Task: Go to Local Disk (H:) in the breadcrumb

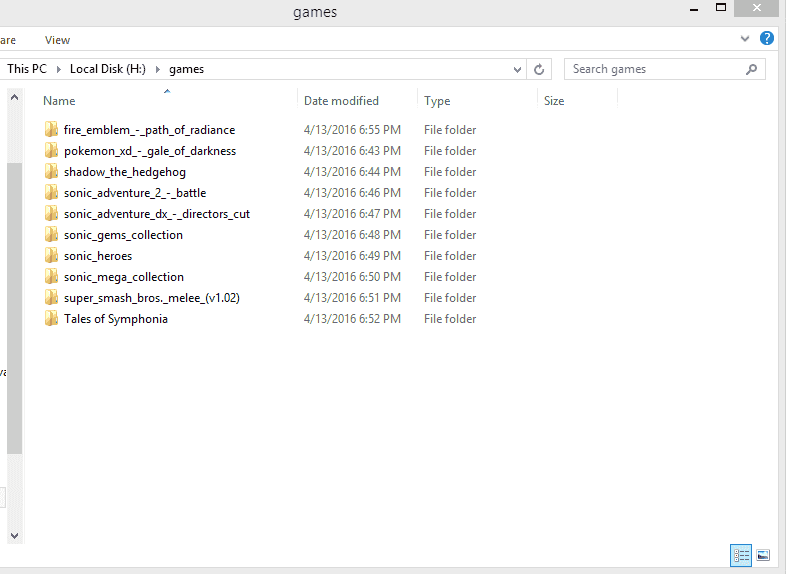Action: [108, 69]
